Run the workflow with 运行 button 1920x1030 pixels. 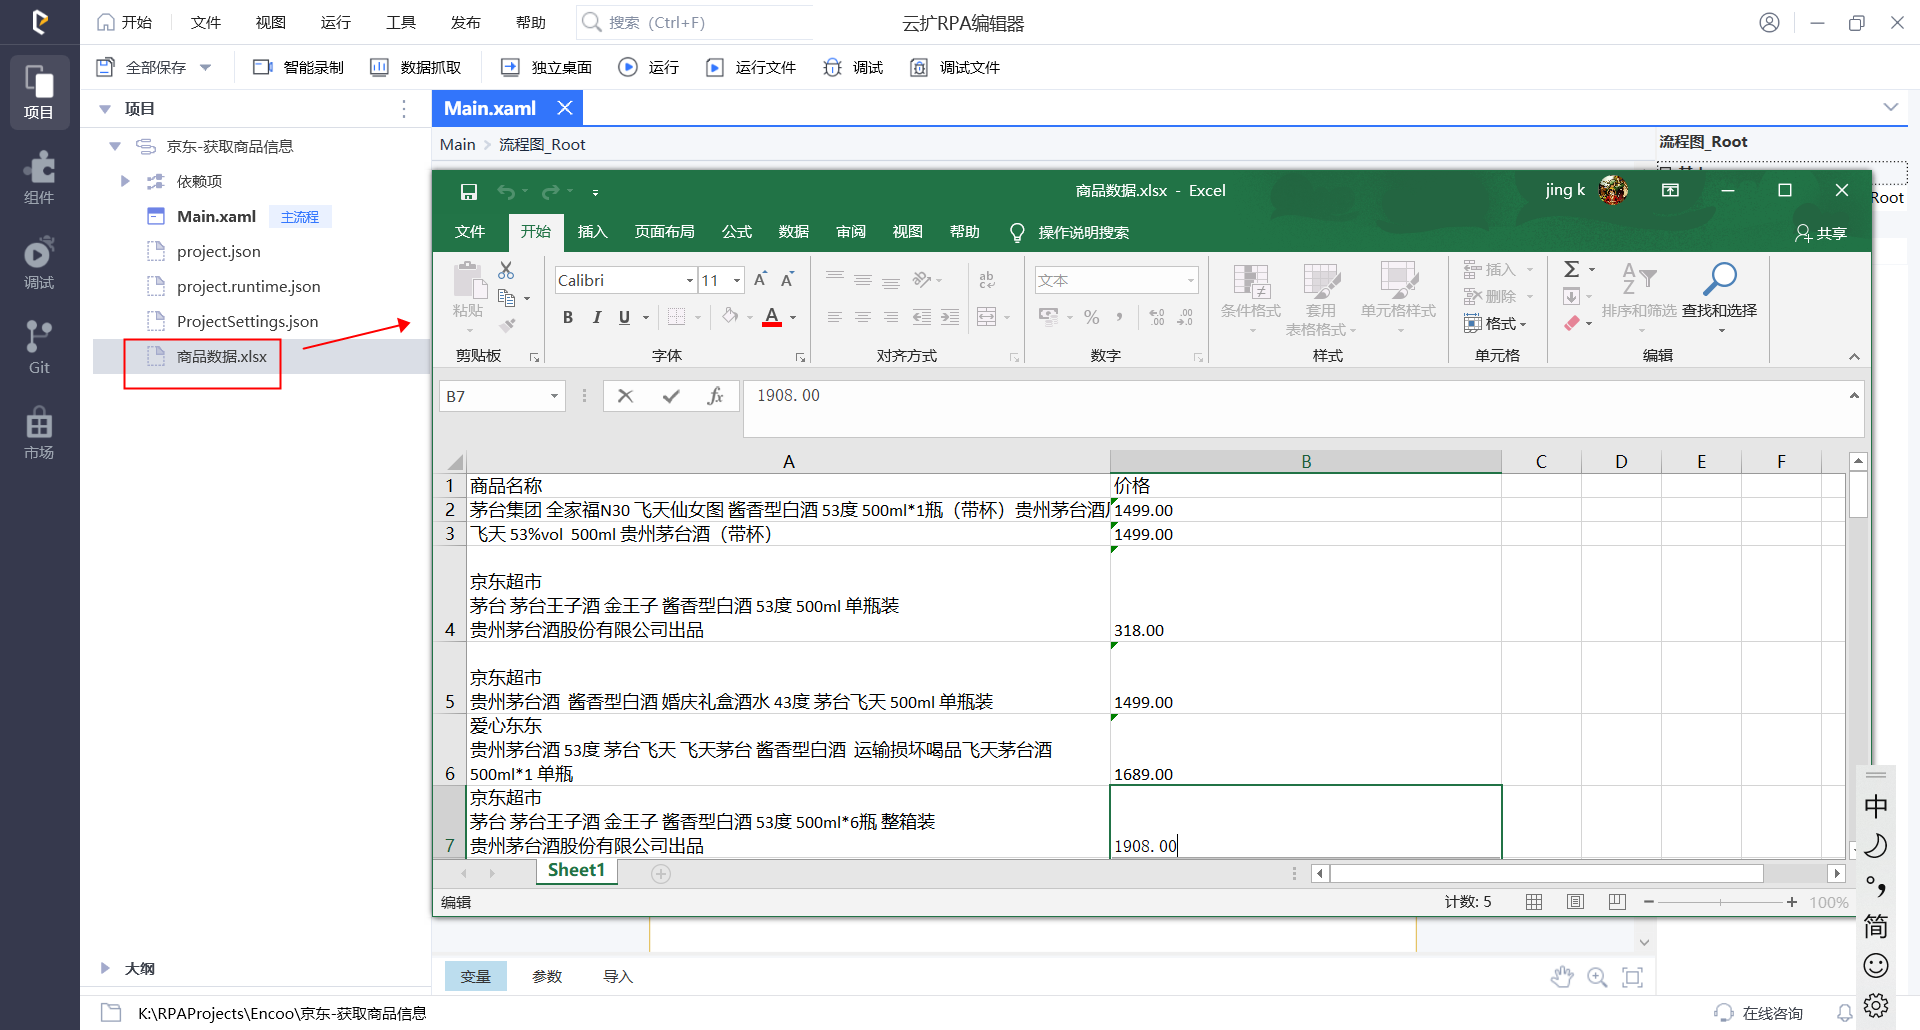(x=649, y=67)
